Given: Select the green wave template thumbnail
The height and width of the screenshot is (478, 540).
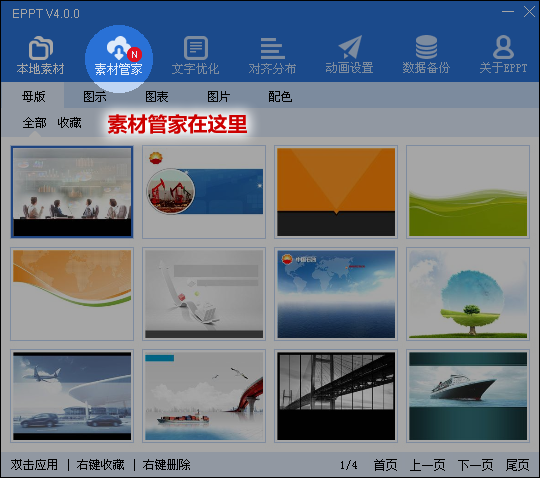Looking at the screenshot, I should point(468,192).
